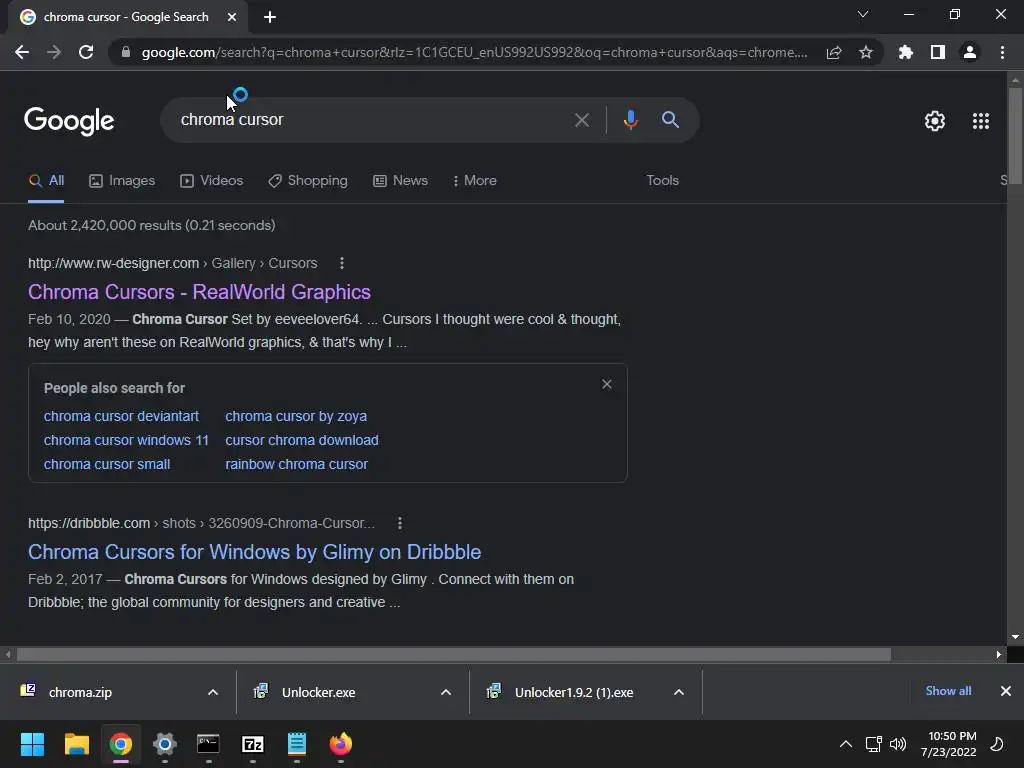Viewport: 1024px width, 768px height.
Task: Open the Windows Start menu
Action: click(x=32, y=744)
